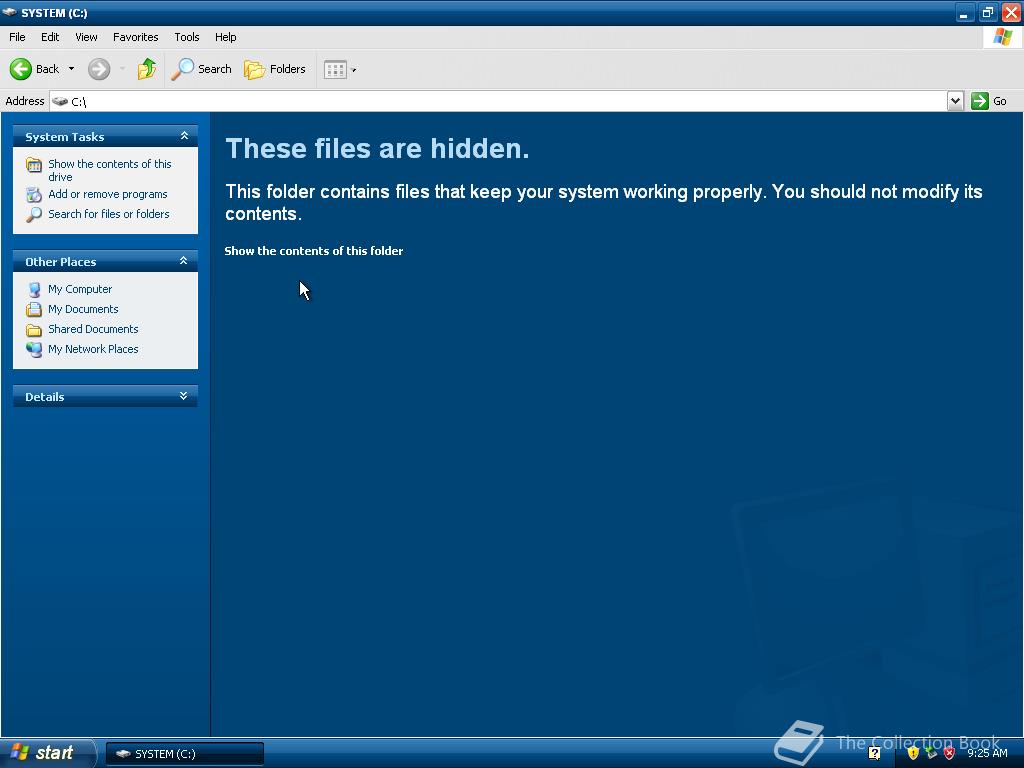Click the question mark tray icon
The height and width of the screenshot is (768, 1024).
874,753
